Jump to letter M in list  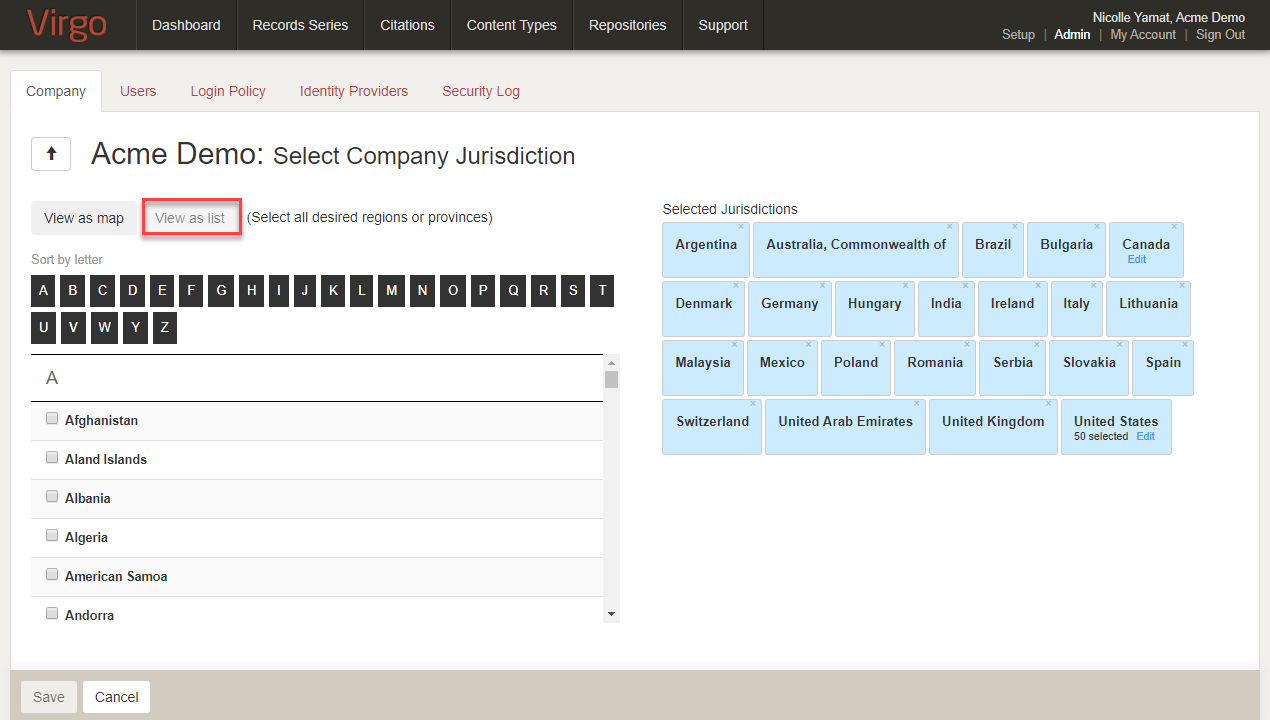(x=392, y=291)
